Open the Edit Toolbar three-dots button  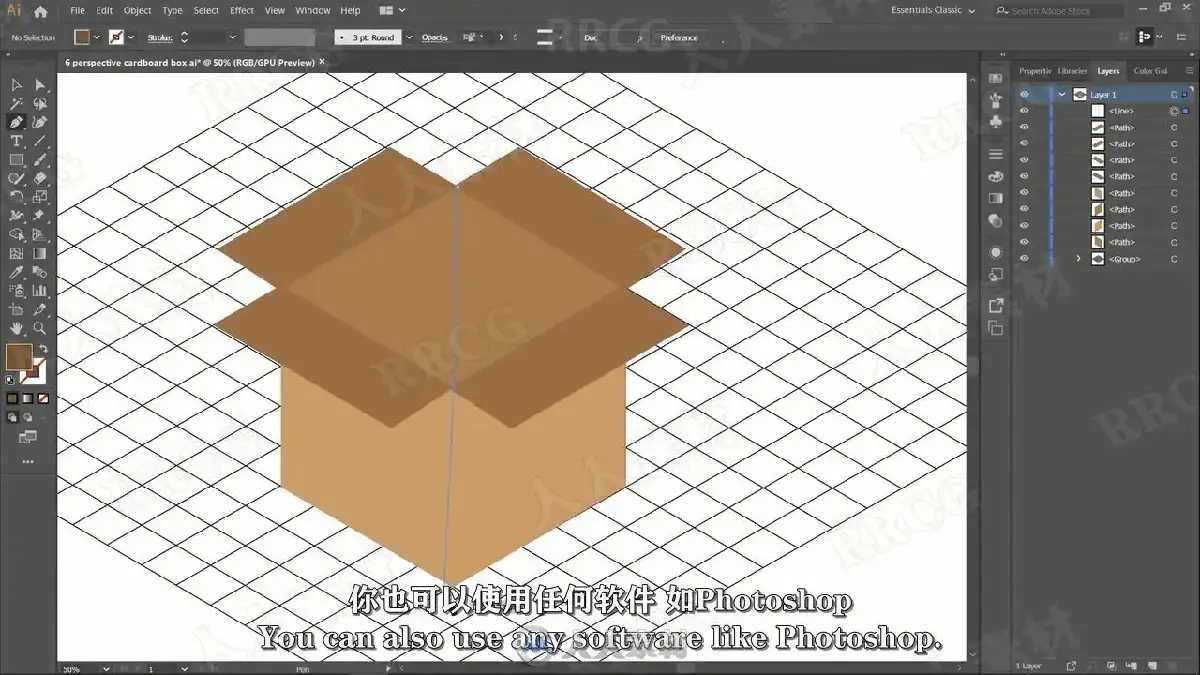(27, 462)
